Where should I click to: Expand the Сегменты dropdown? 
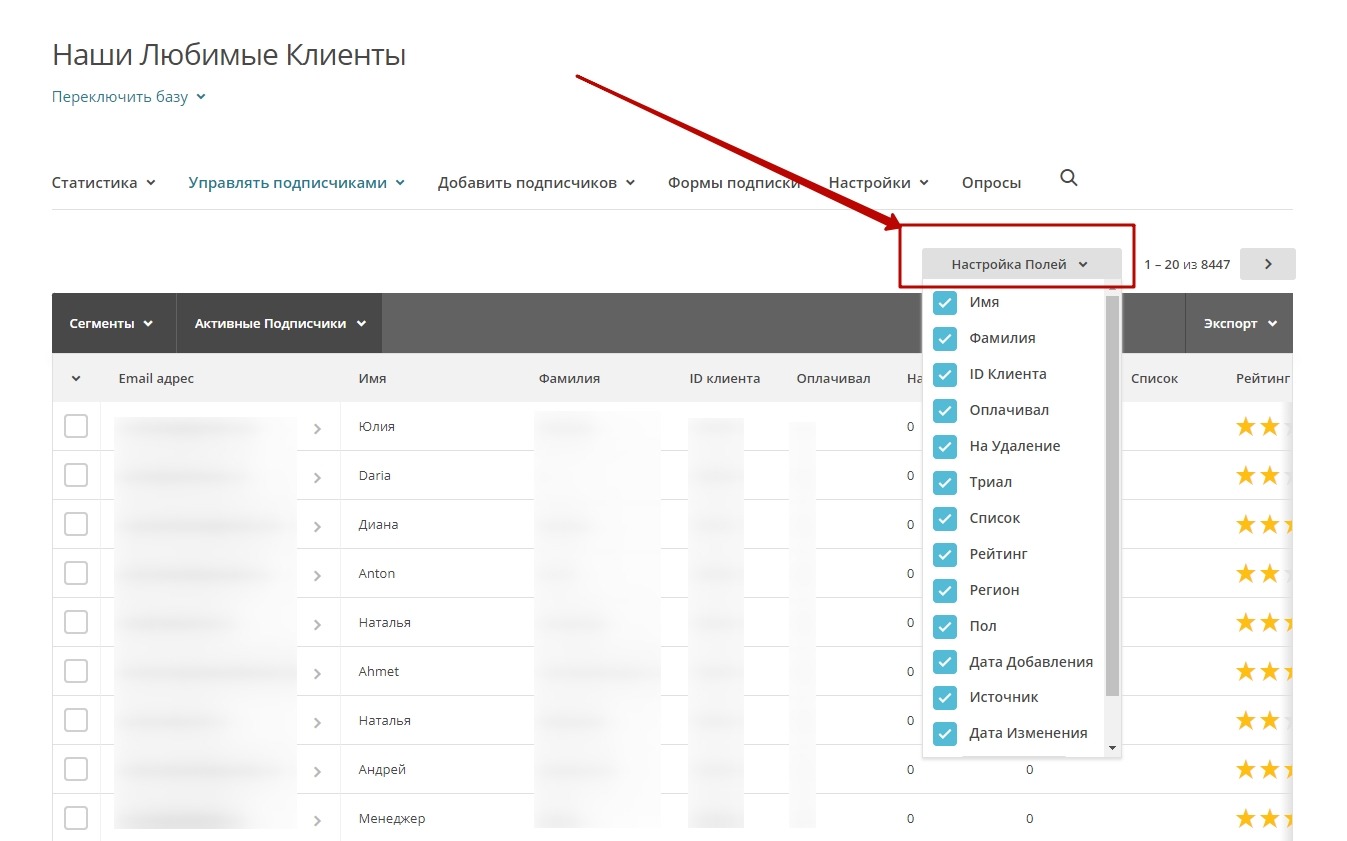tap(112, 324)
